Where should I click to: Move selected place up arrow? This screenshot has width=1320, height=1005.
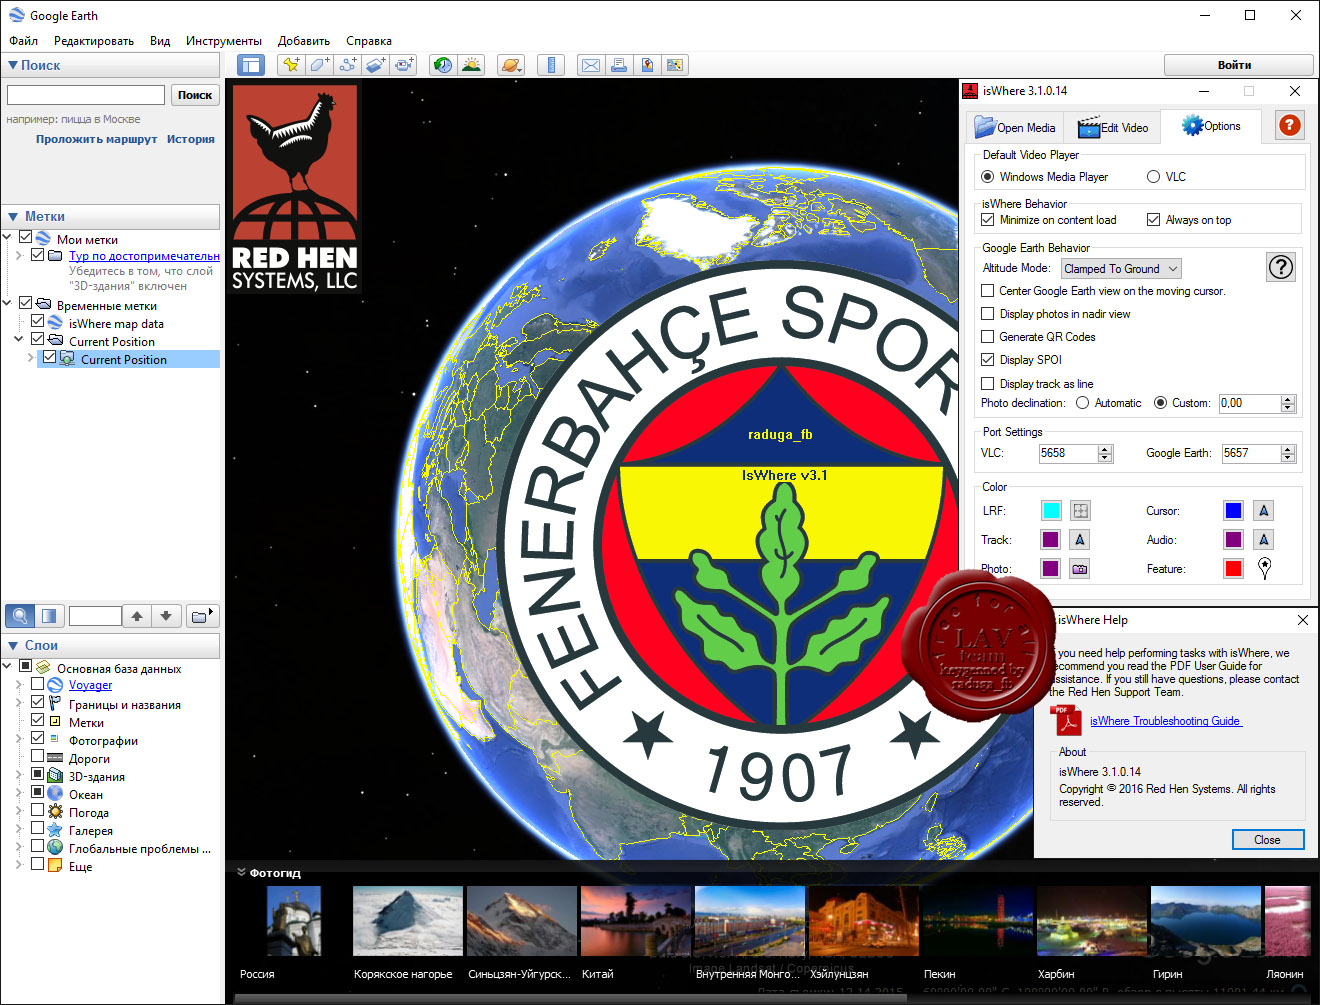137,616
